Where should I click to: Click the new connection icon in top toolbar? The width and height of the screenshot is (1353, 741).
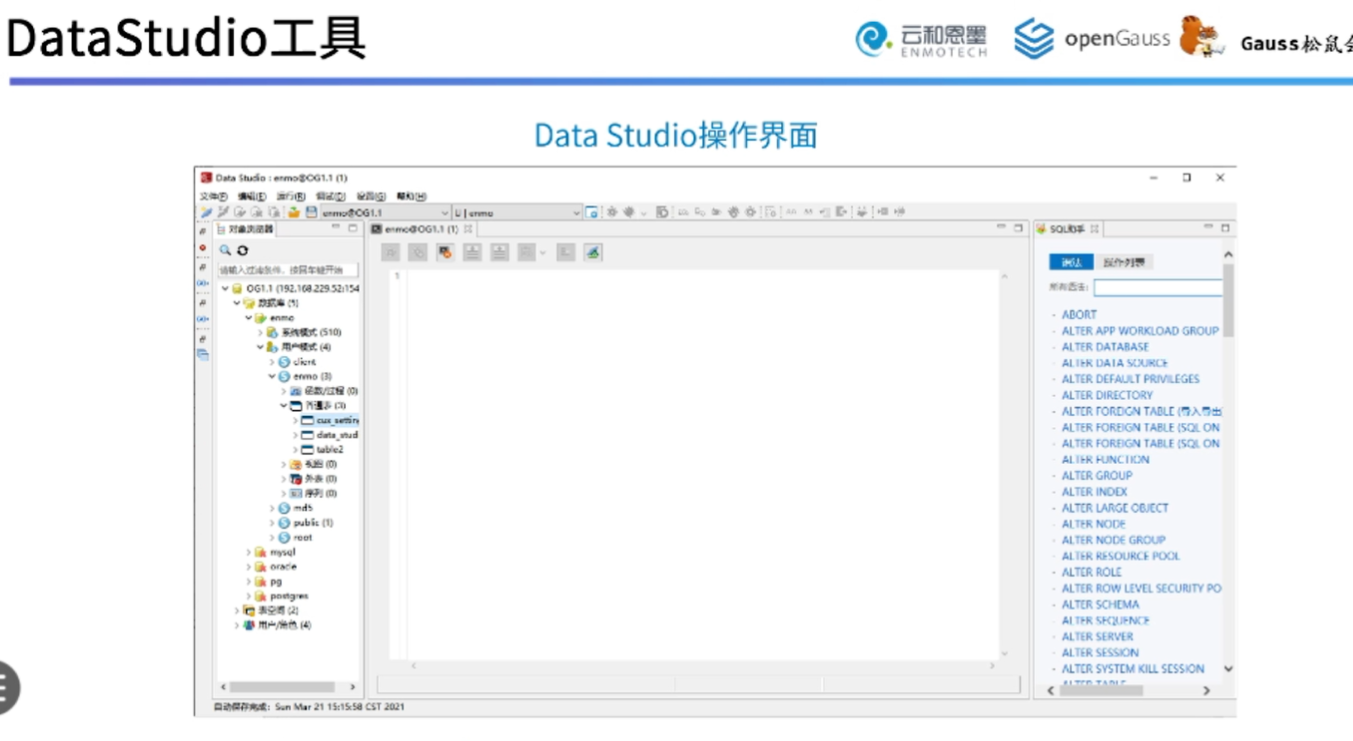point(206,212)
